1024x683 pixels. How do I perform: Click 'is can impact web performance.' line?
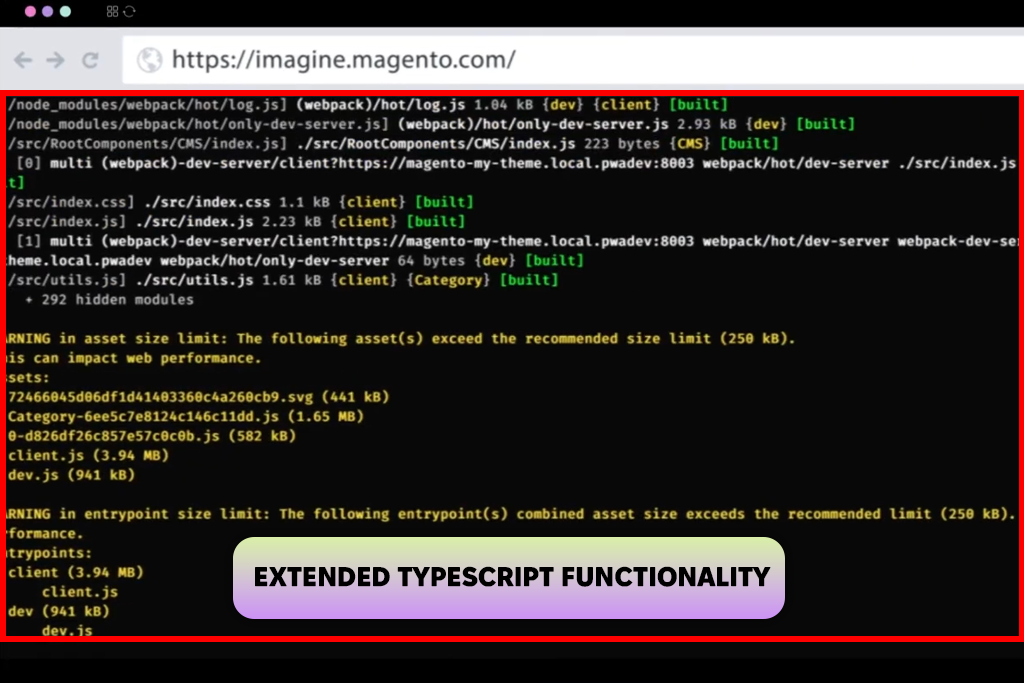point(134,358)
